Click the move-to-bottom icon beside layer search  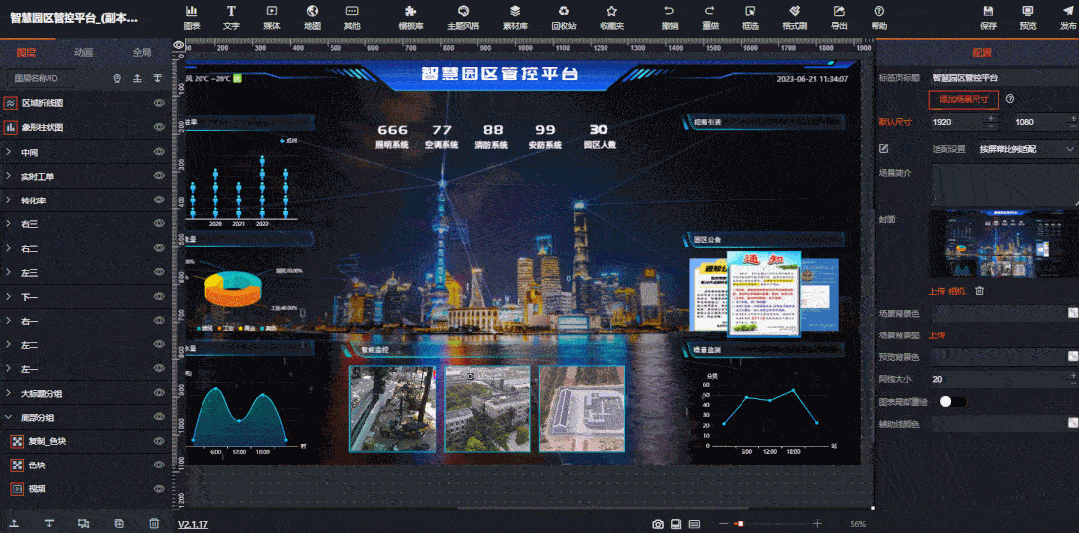click(158, 78)
